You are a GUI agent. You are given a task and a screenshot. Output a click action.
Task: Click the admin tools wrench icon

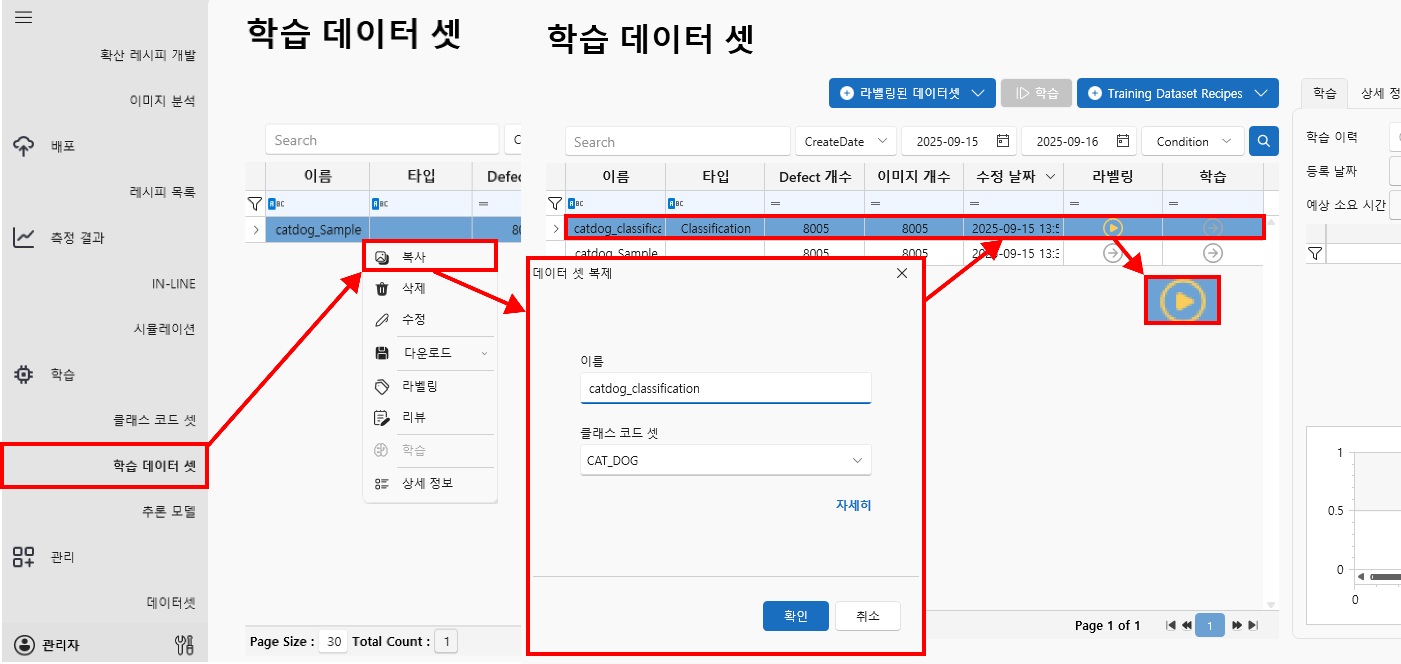[184, 645]
